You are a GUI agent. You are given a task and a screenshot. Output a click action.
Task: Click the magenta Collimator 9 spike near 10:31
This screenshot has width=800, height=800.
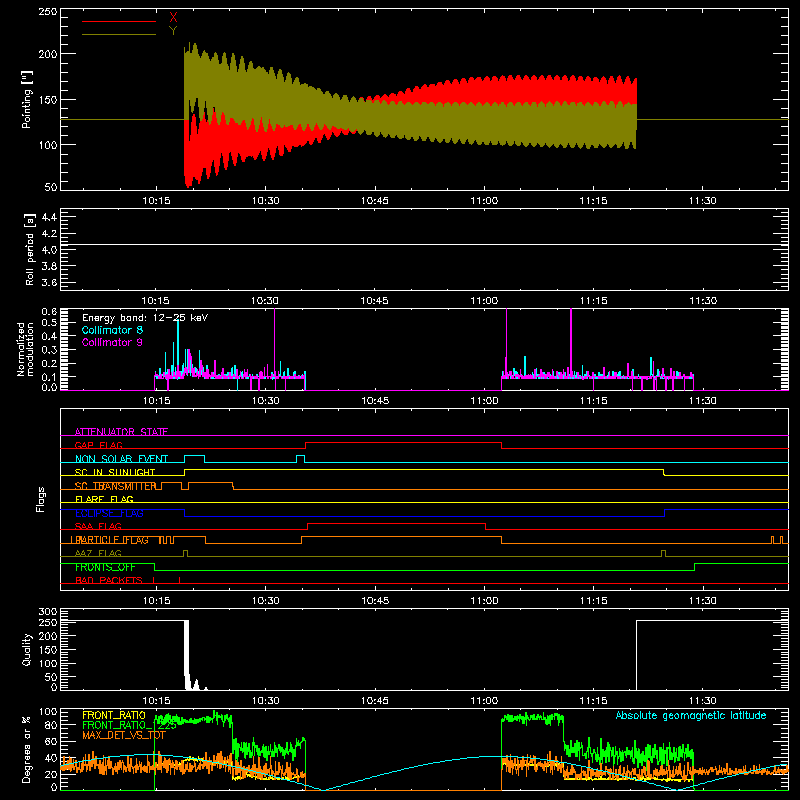tap(274, 342)
